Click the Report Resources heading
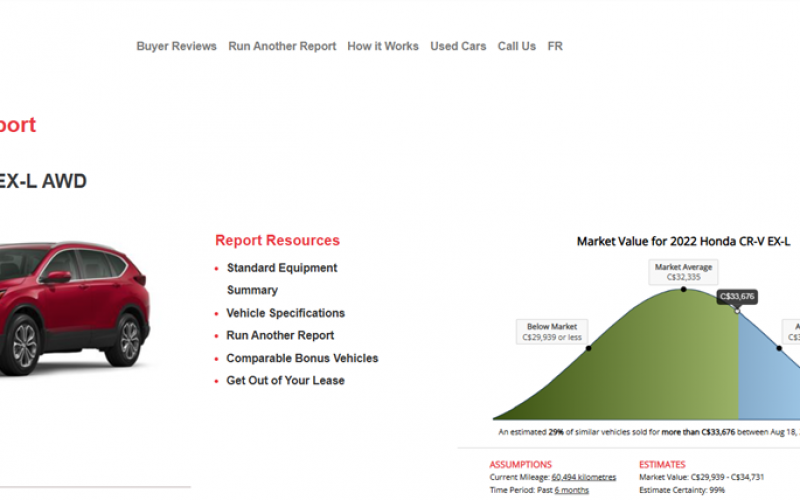 (277, 240)
